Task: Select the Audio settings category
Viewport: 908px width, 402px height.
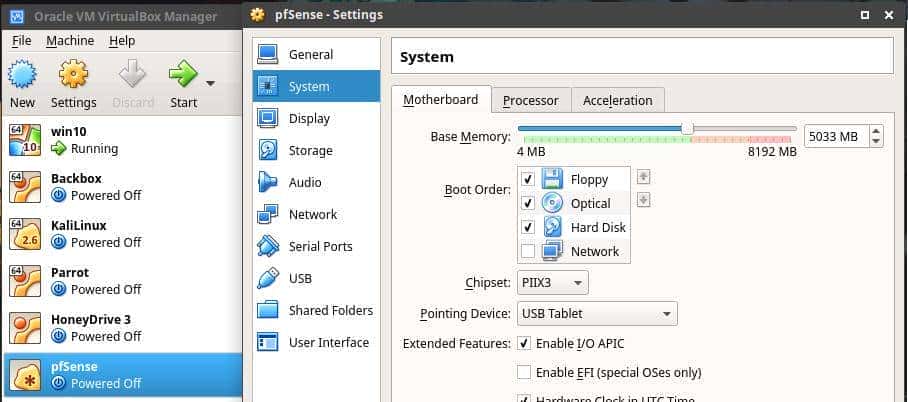Action: [305, 183]
